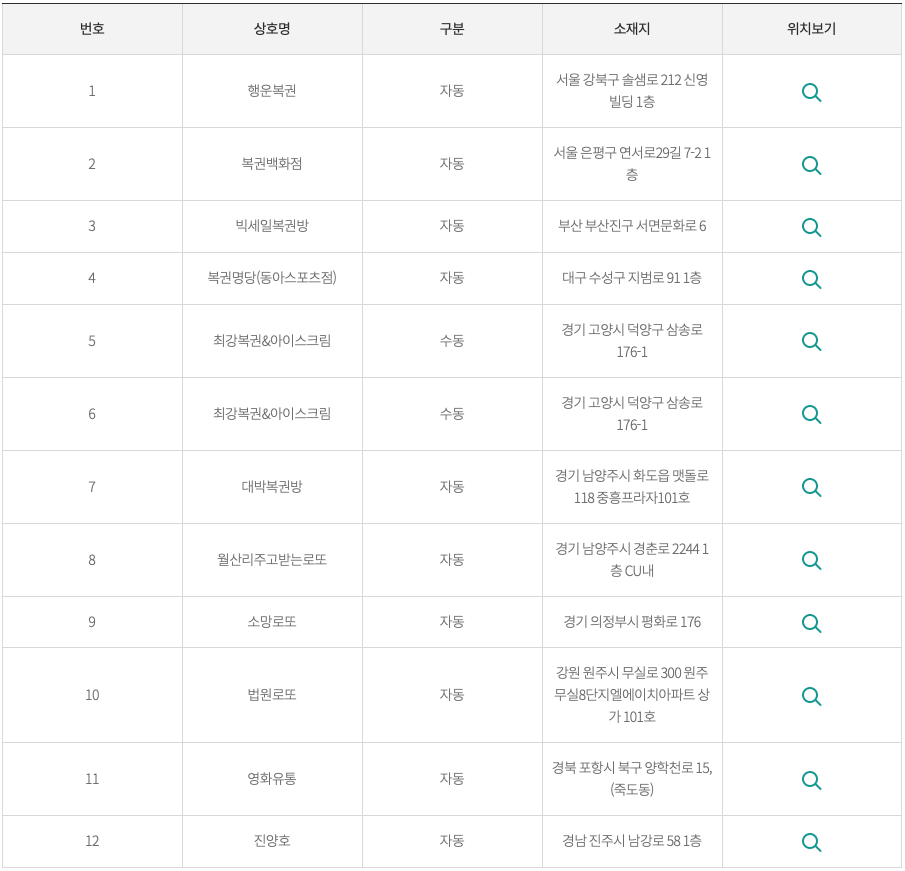Viewport: 905px width, 871px height.
Task: Click the 상호명 column header
Action: tap(272, 29)
